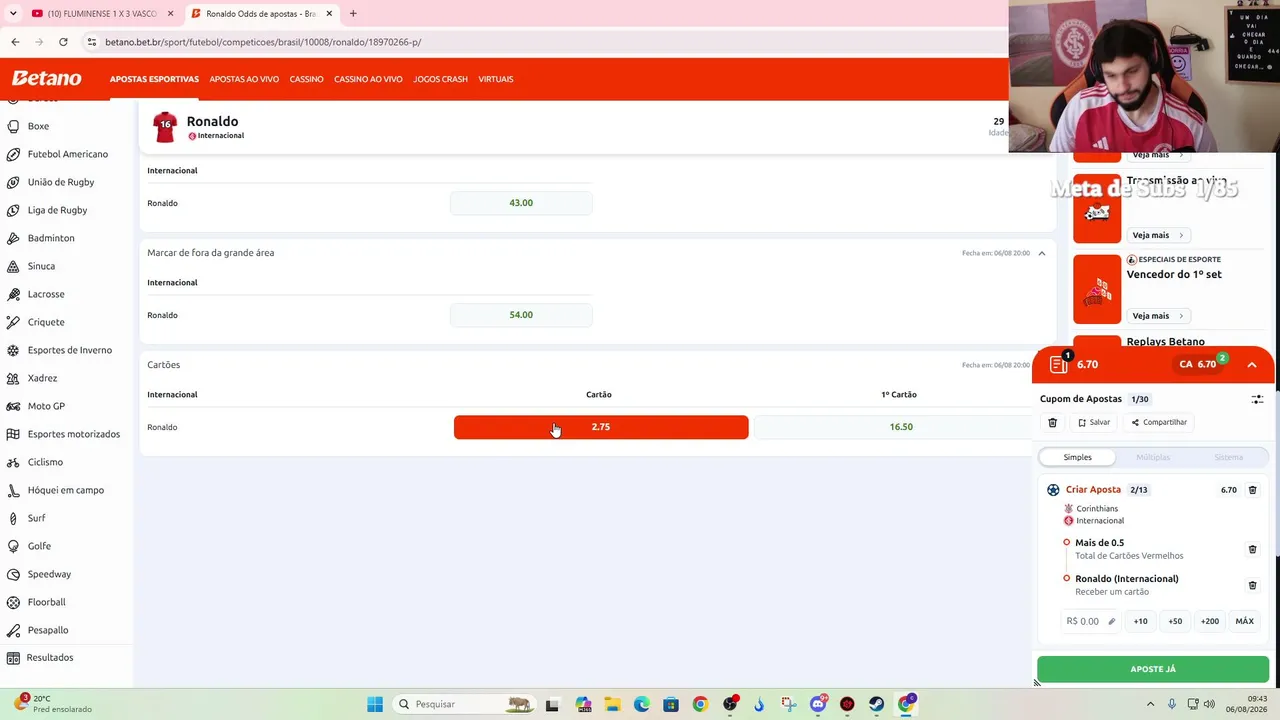Image resolution: width=1280 pixels, height=720 pixels.
Task: Set the stake to MÁX
Action: (1244, 621)
